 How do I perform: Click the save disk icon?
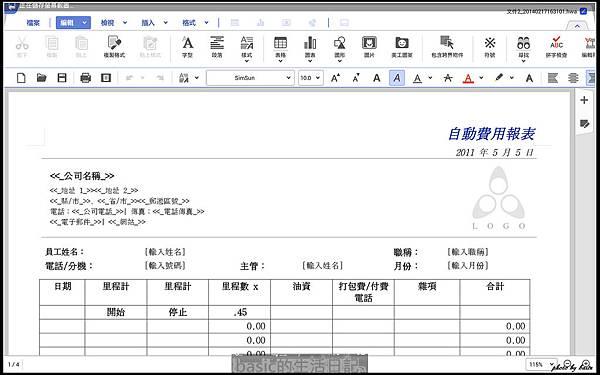tap(62, 78)
